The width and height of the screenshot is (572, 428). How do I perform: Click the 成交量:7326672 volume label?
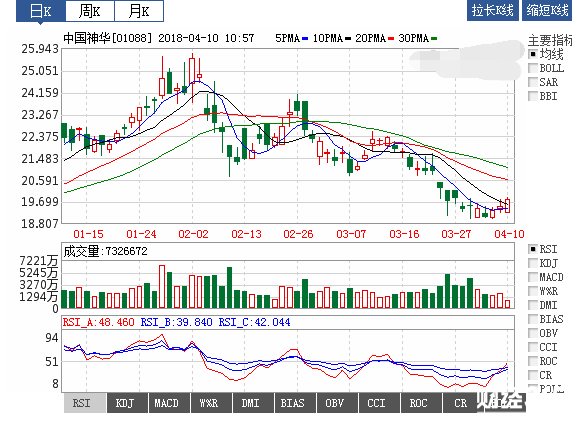click(105, 251)
